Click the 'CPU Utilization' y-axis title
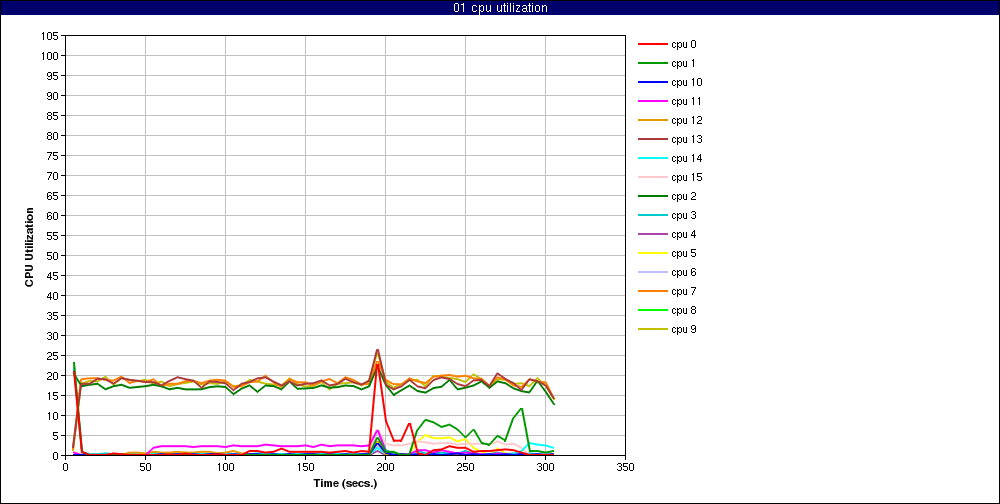The image size is (1000, 504). [29, 246]
